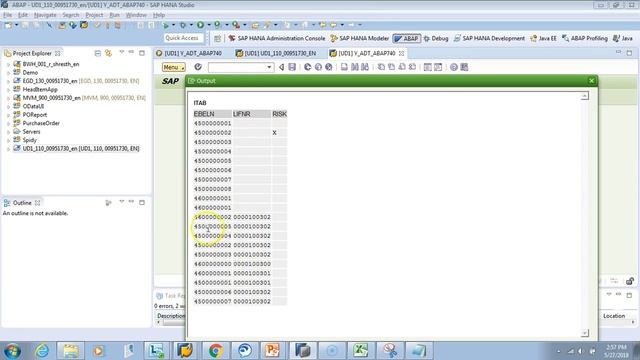Click the SAP GUI Find Next icon

365,67
